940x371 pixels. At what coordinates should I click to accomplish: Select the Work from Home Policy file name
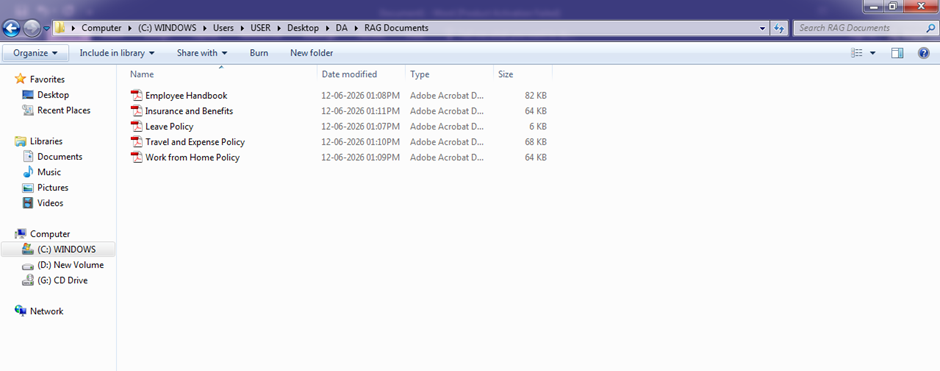click(192, 158)
